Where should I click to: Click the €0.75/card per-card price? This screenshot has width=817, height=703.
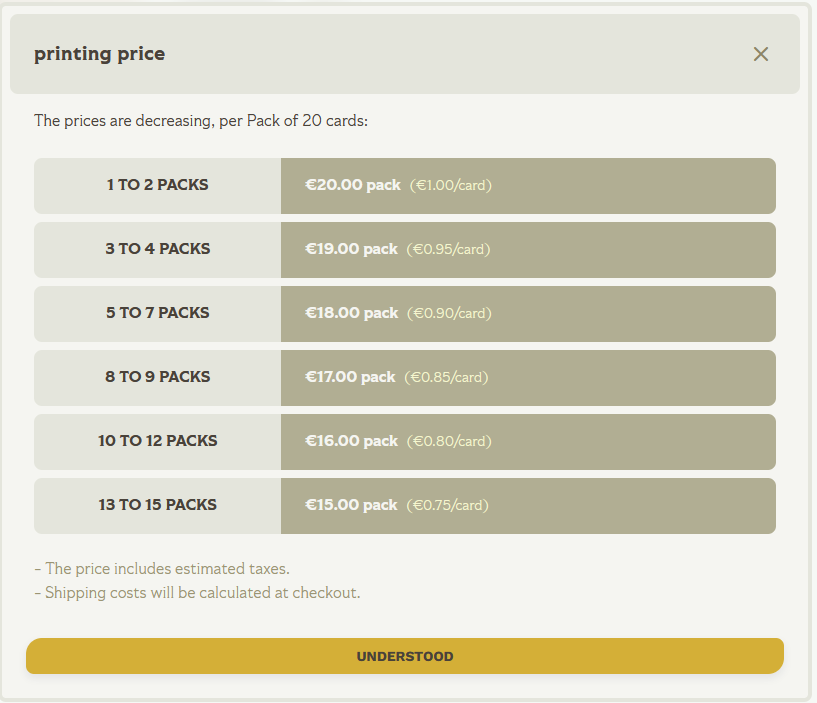pos(447,505)
